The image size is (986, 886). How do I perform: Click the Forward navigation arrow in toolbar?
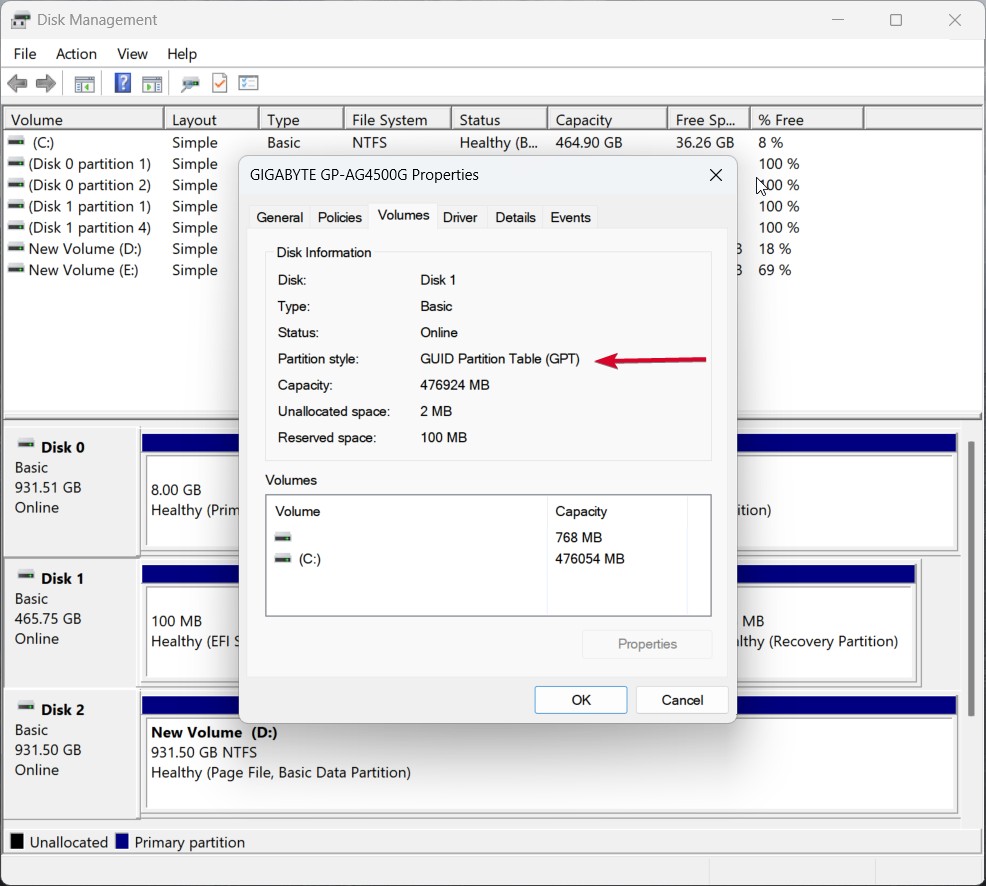click(x=45, y=83)
